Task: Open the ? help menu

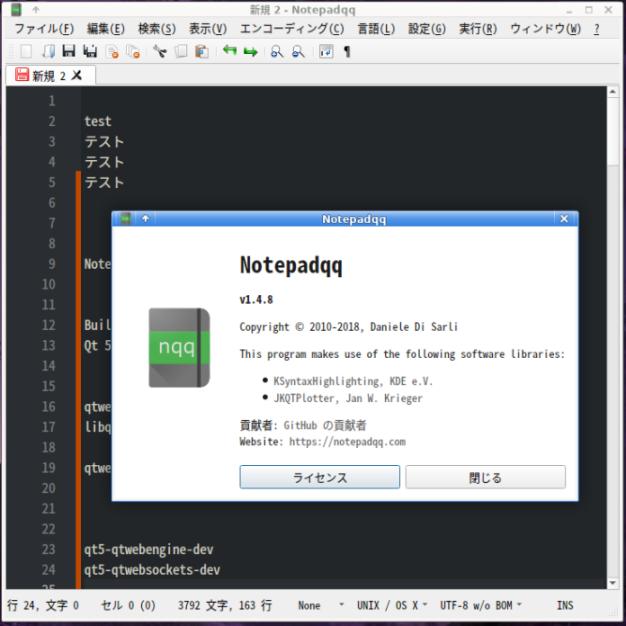Action: point(596,29)
